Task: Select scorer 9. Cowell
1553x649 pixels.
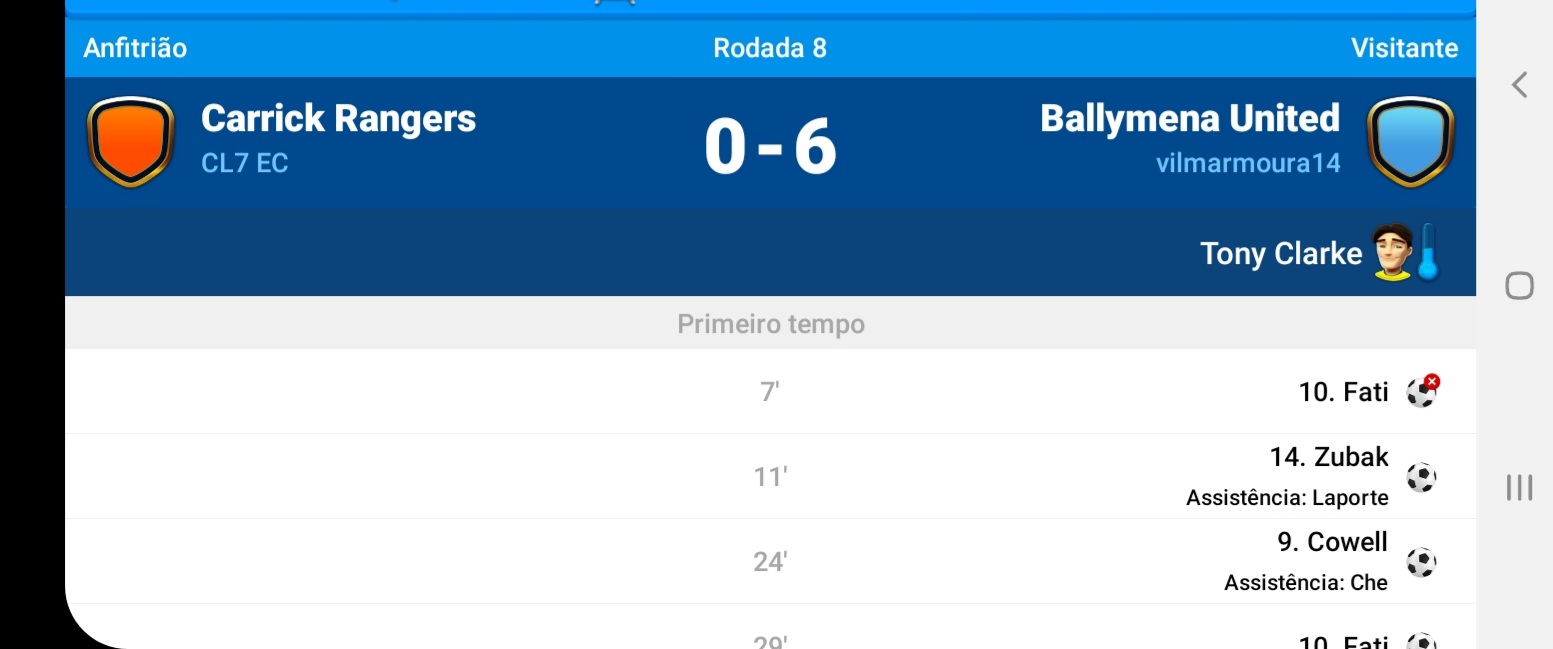Action: 1333,542
